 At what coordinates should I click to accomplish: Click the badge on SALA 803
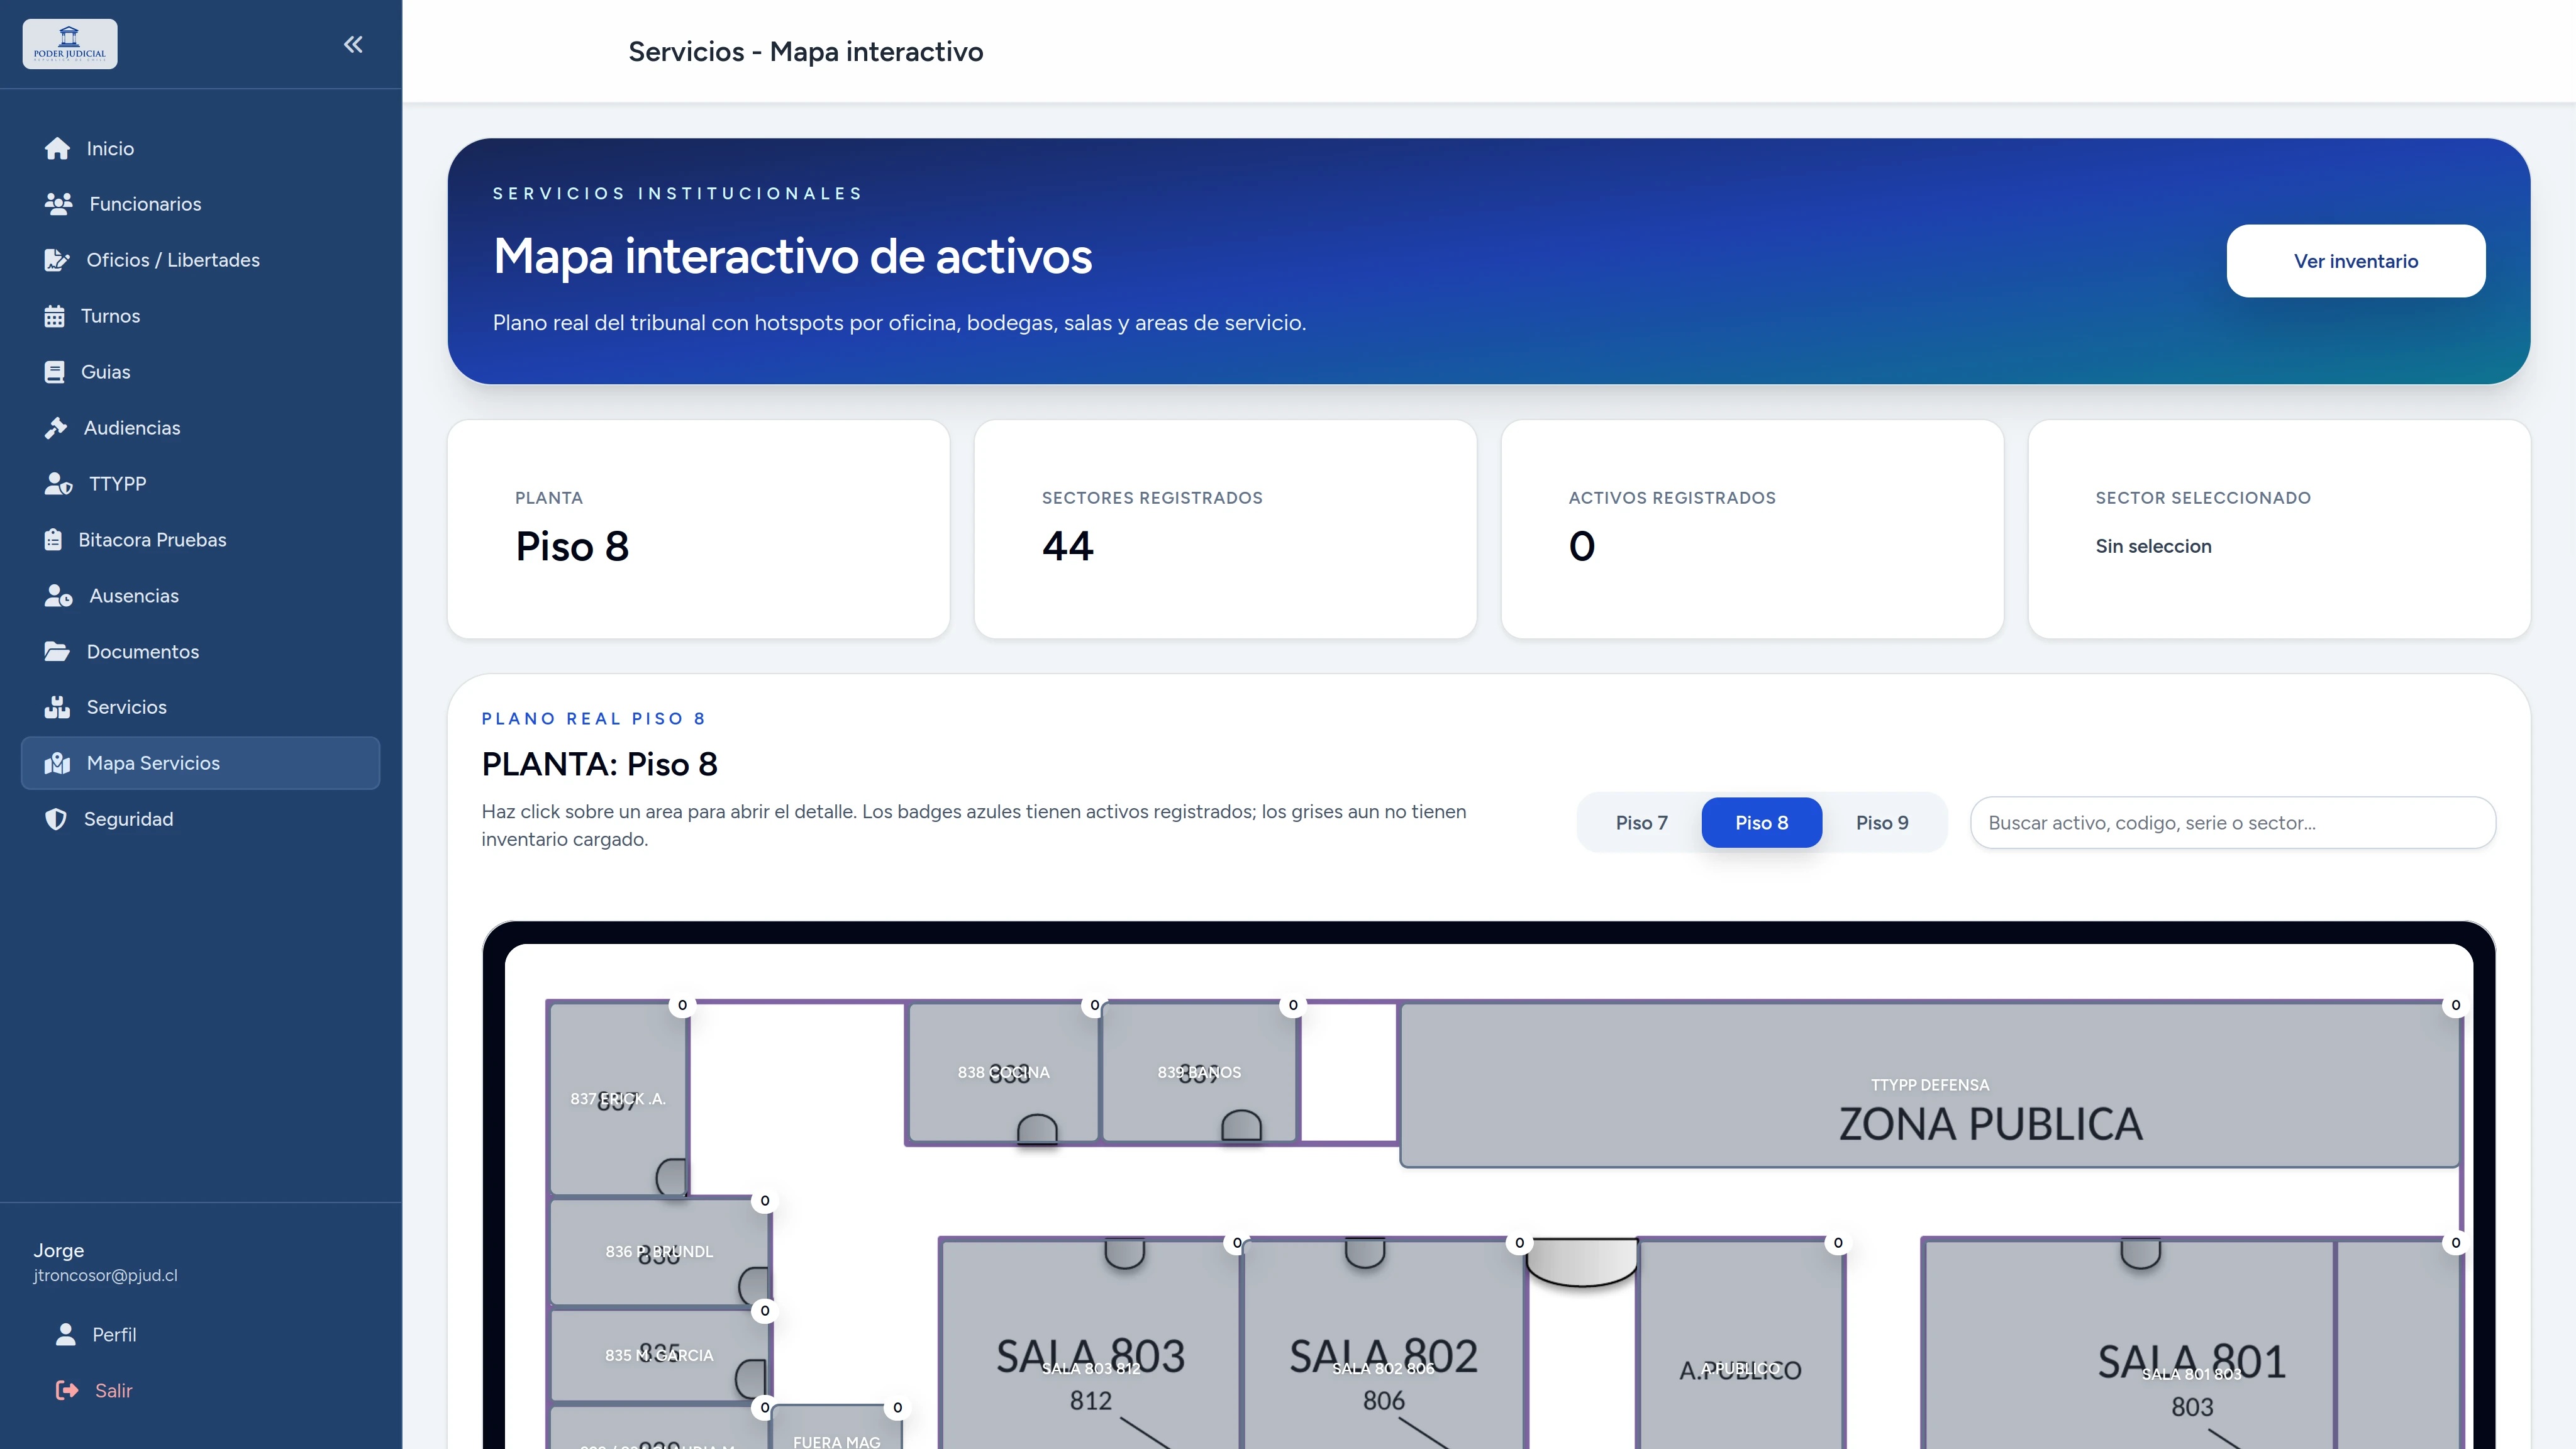(x=1237, y=1243)
